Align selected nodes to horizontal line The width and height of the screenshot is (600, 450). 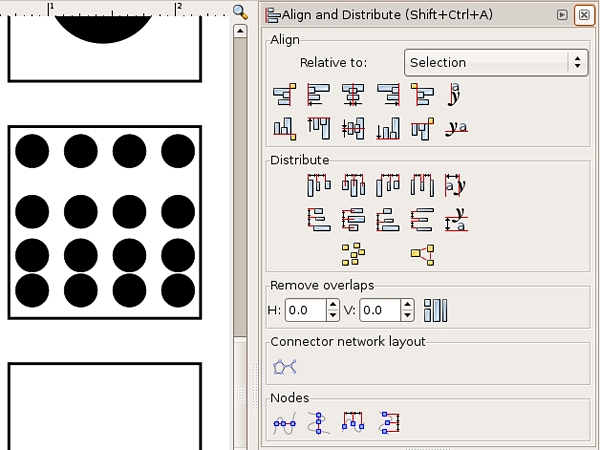point(285,424)
